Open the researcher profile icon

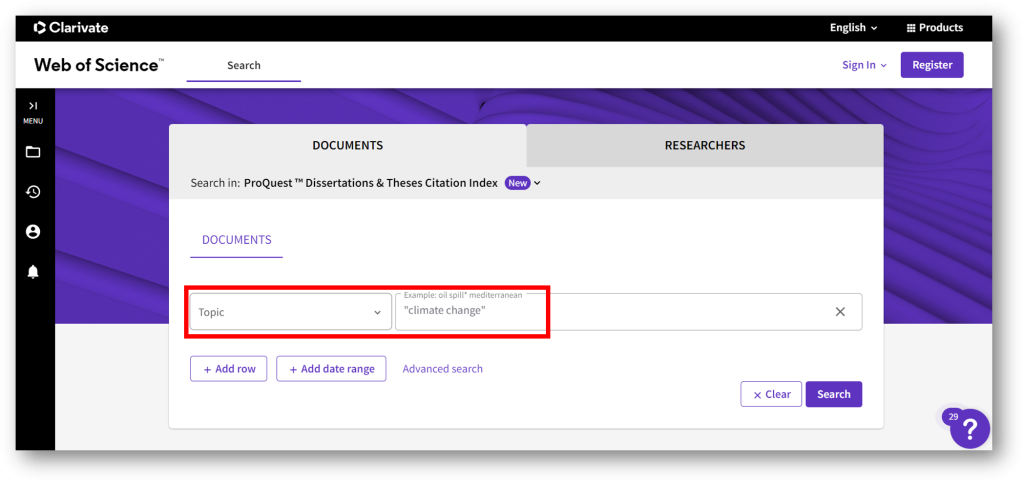coord(33,232)
